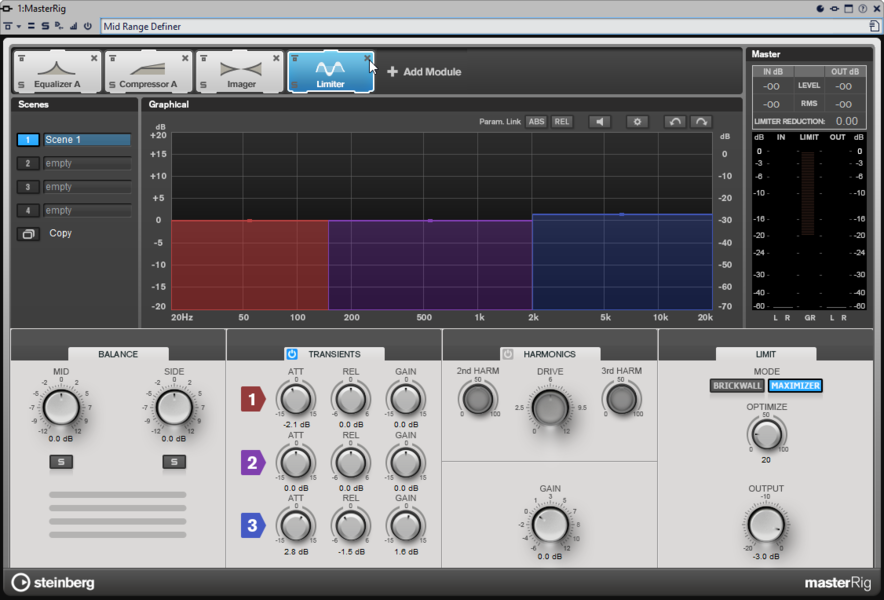Click the speaker listen icon in Graphical toolbar
The height and width of the screenshot is (600, 884).
coord(600,122)
